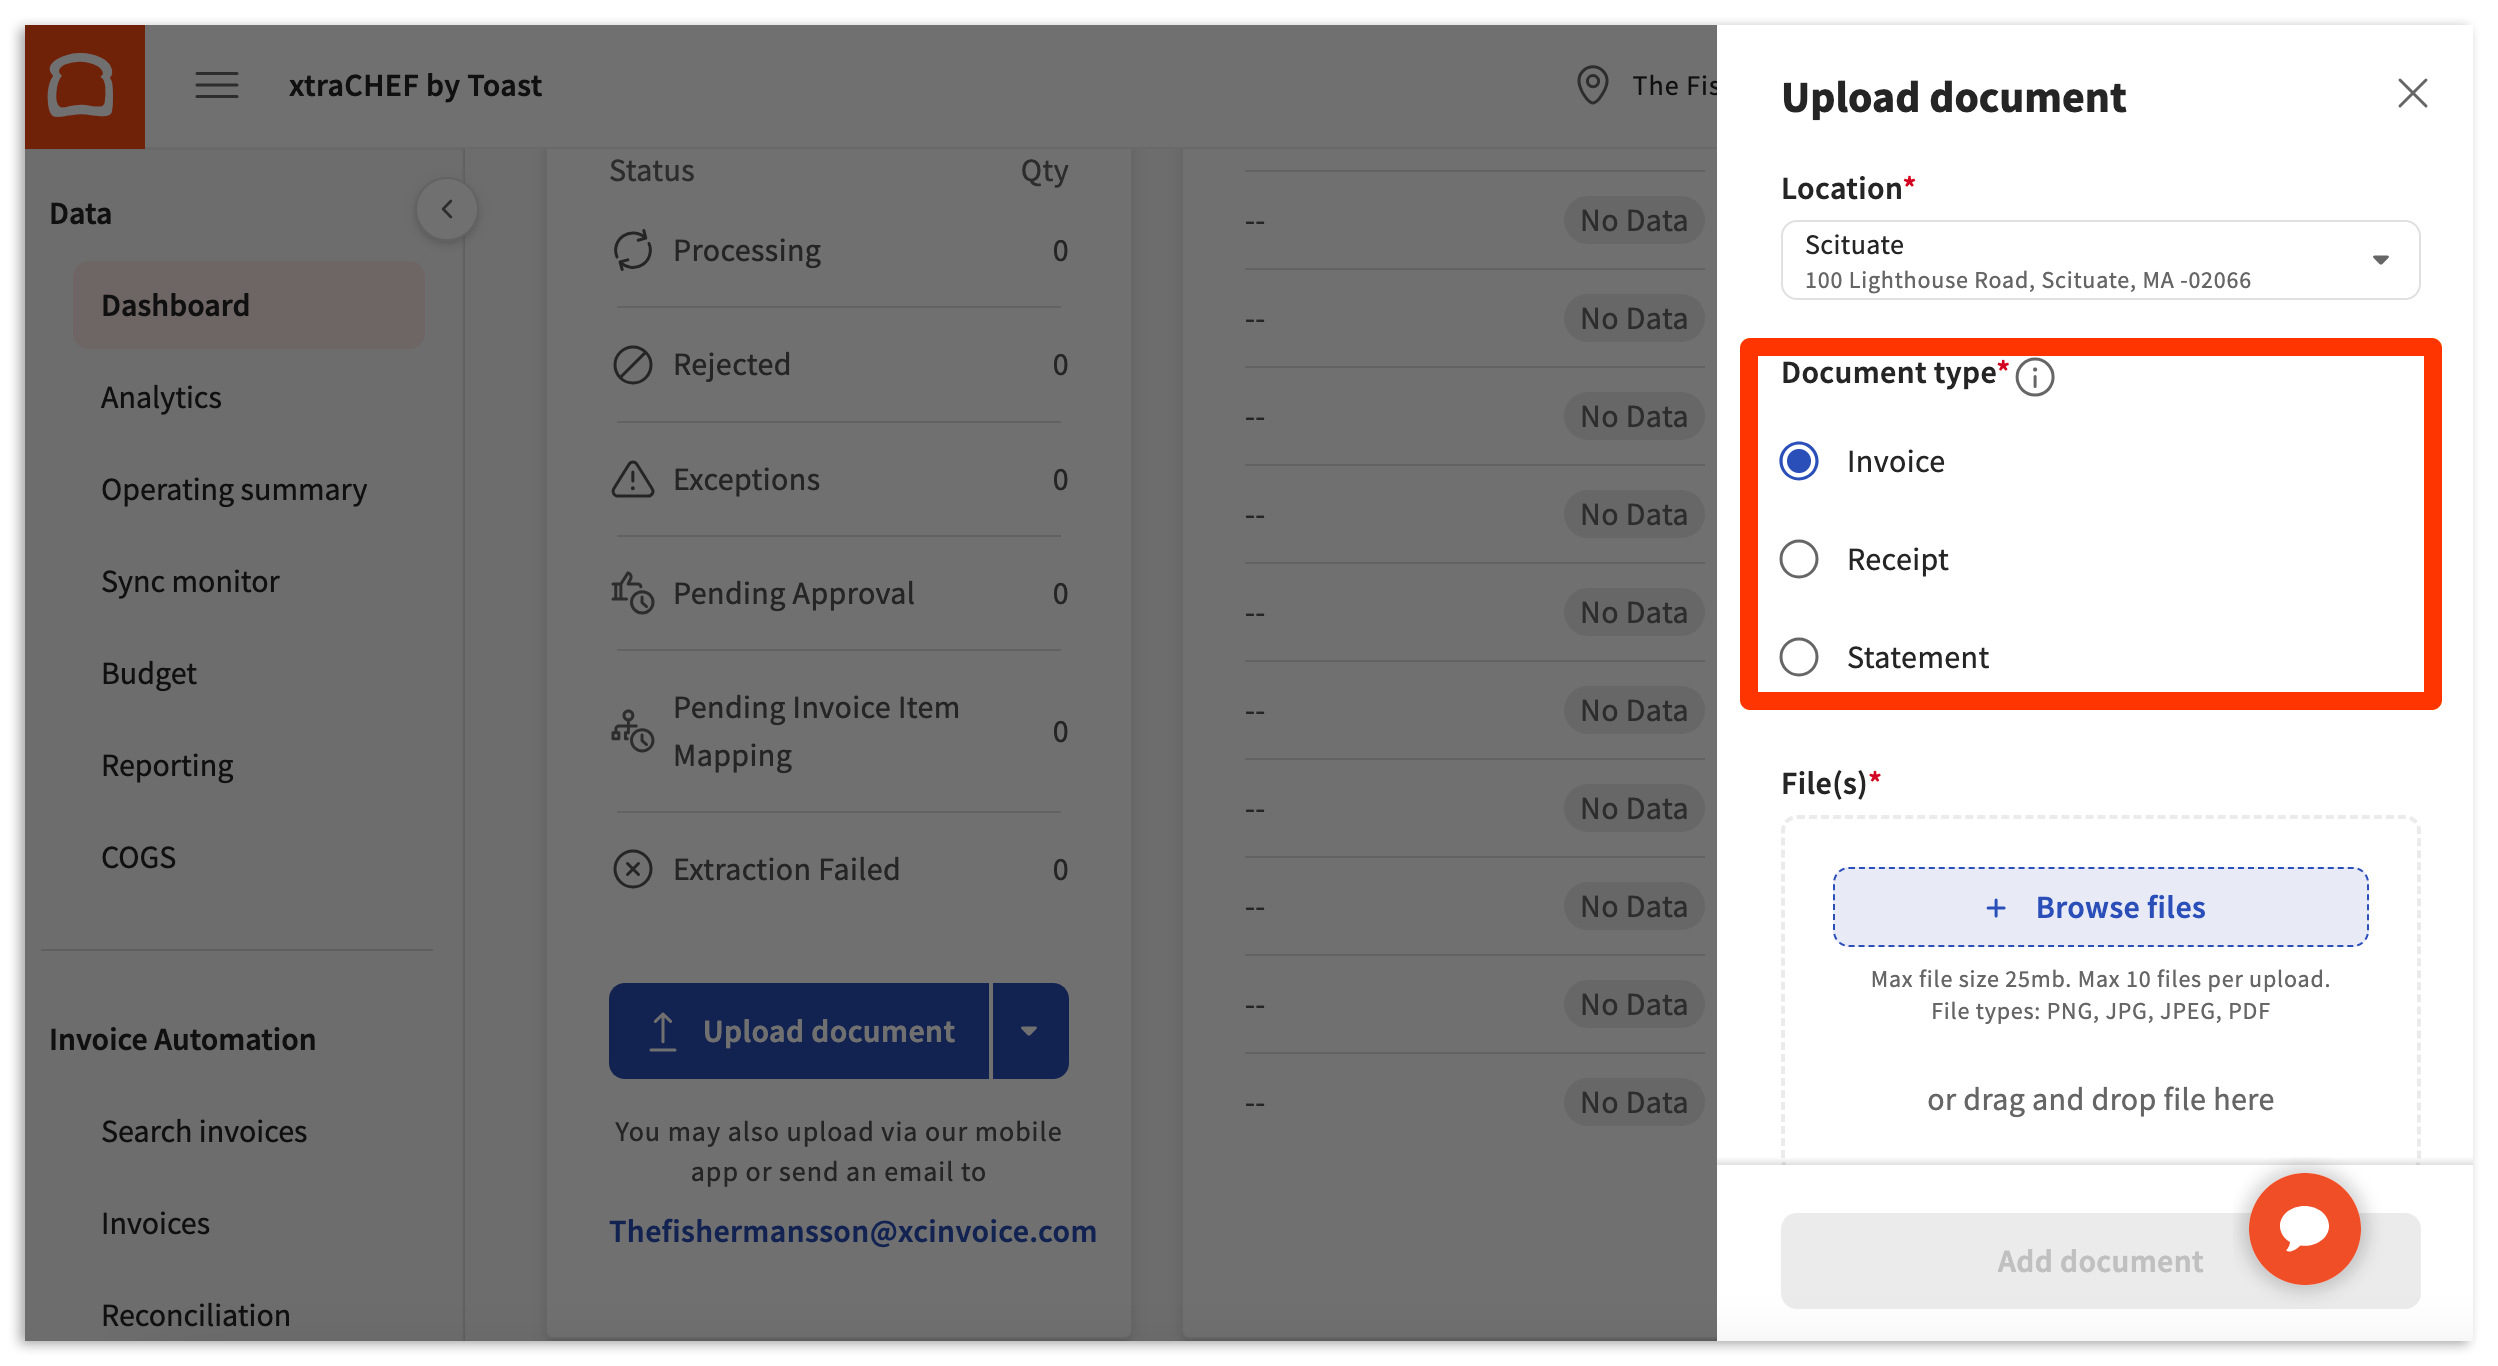This screenshot has width=2498, height=1366.
Task: Click the Extraction Failed circle-x icon
Action: coord(632,869)
